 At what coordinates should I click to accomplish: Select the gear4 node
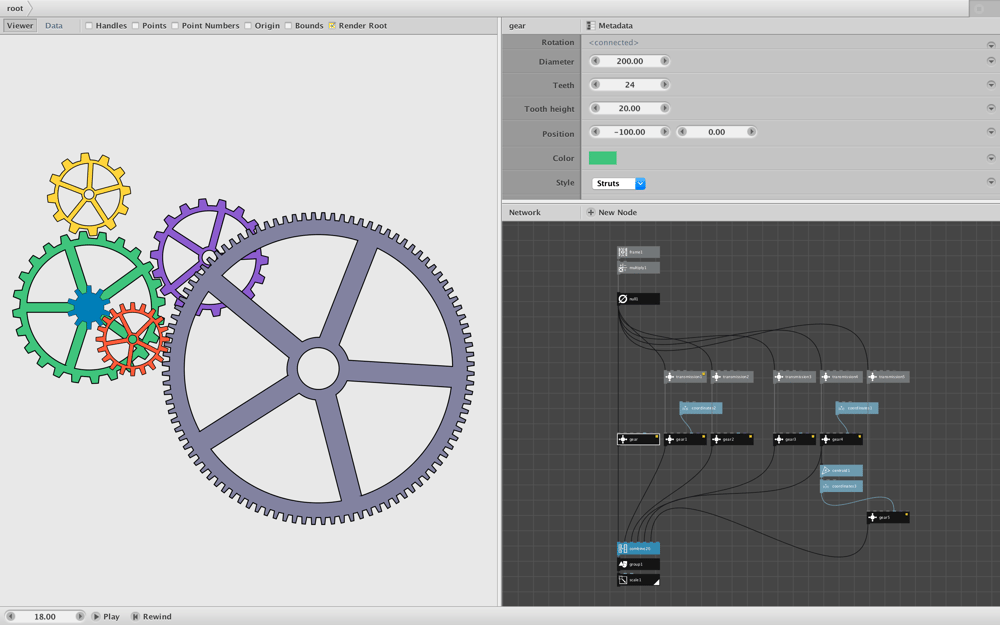842,439
